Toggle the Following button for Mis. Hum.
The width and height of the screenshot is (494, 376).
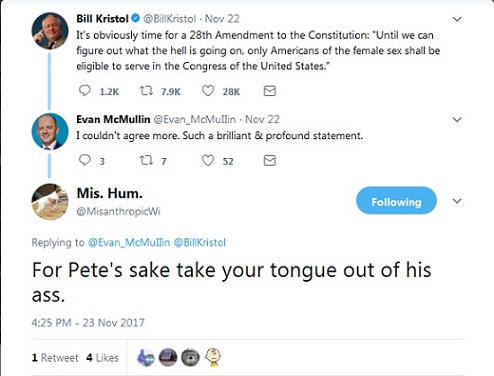pyautogui.click(x=396, y=200)
